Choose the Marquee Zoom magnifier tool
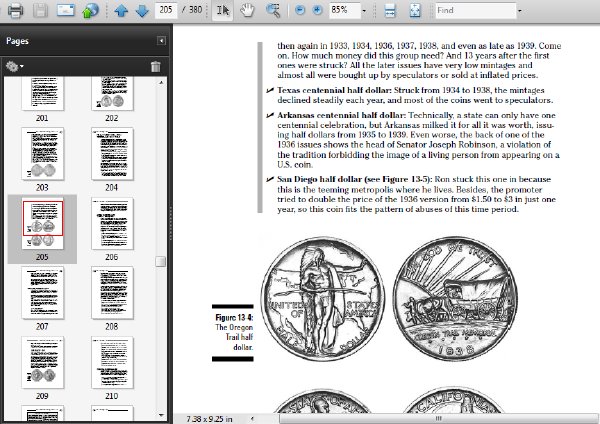Viewport: 600px width, 424px height. coord(273,10)
